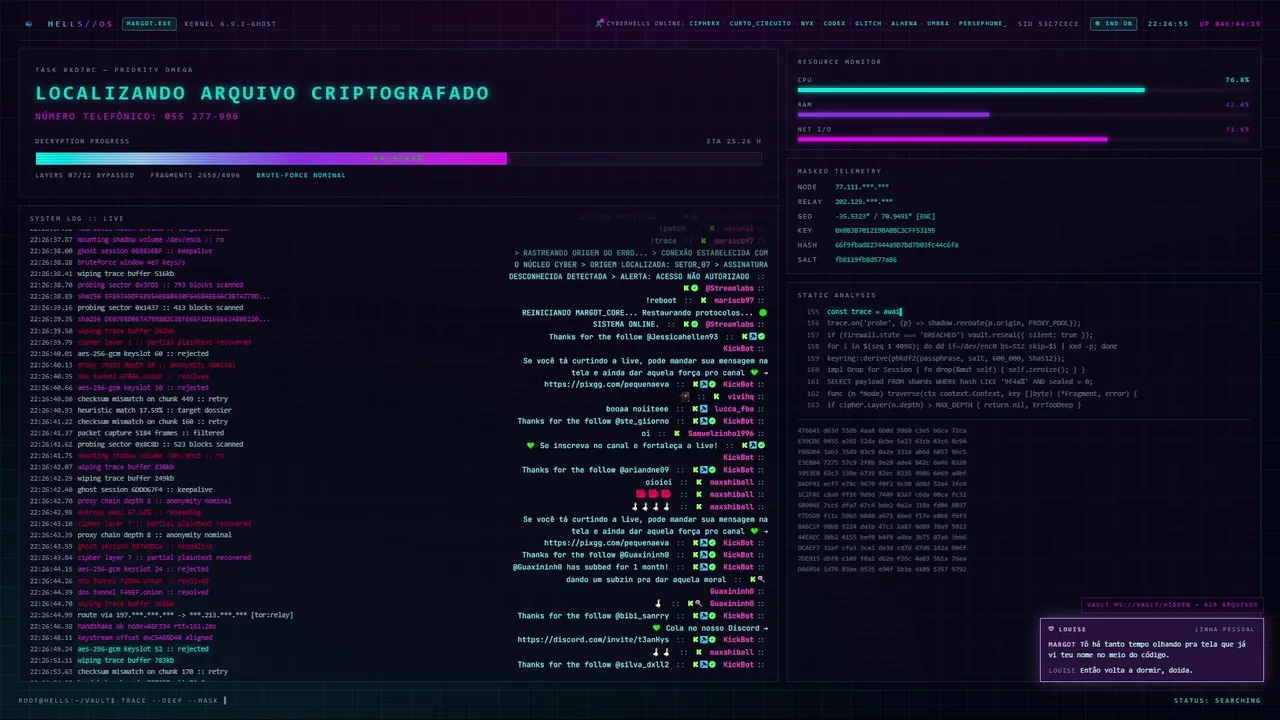Click username lucca_fba in chat

pyautogui.click(x=734, y=408)
